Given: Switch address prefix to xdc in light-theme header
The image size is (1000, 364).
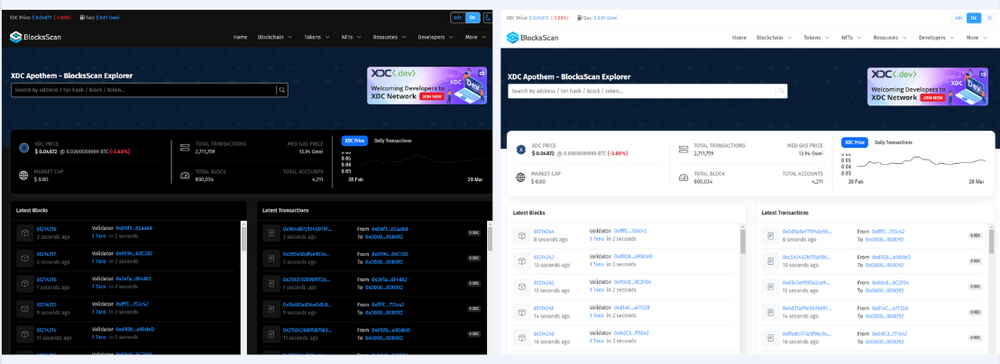Looking at the screenshot, I should (959, 18).
